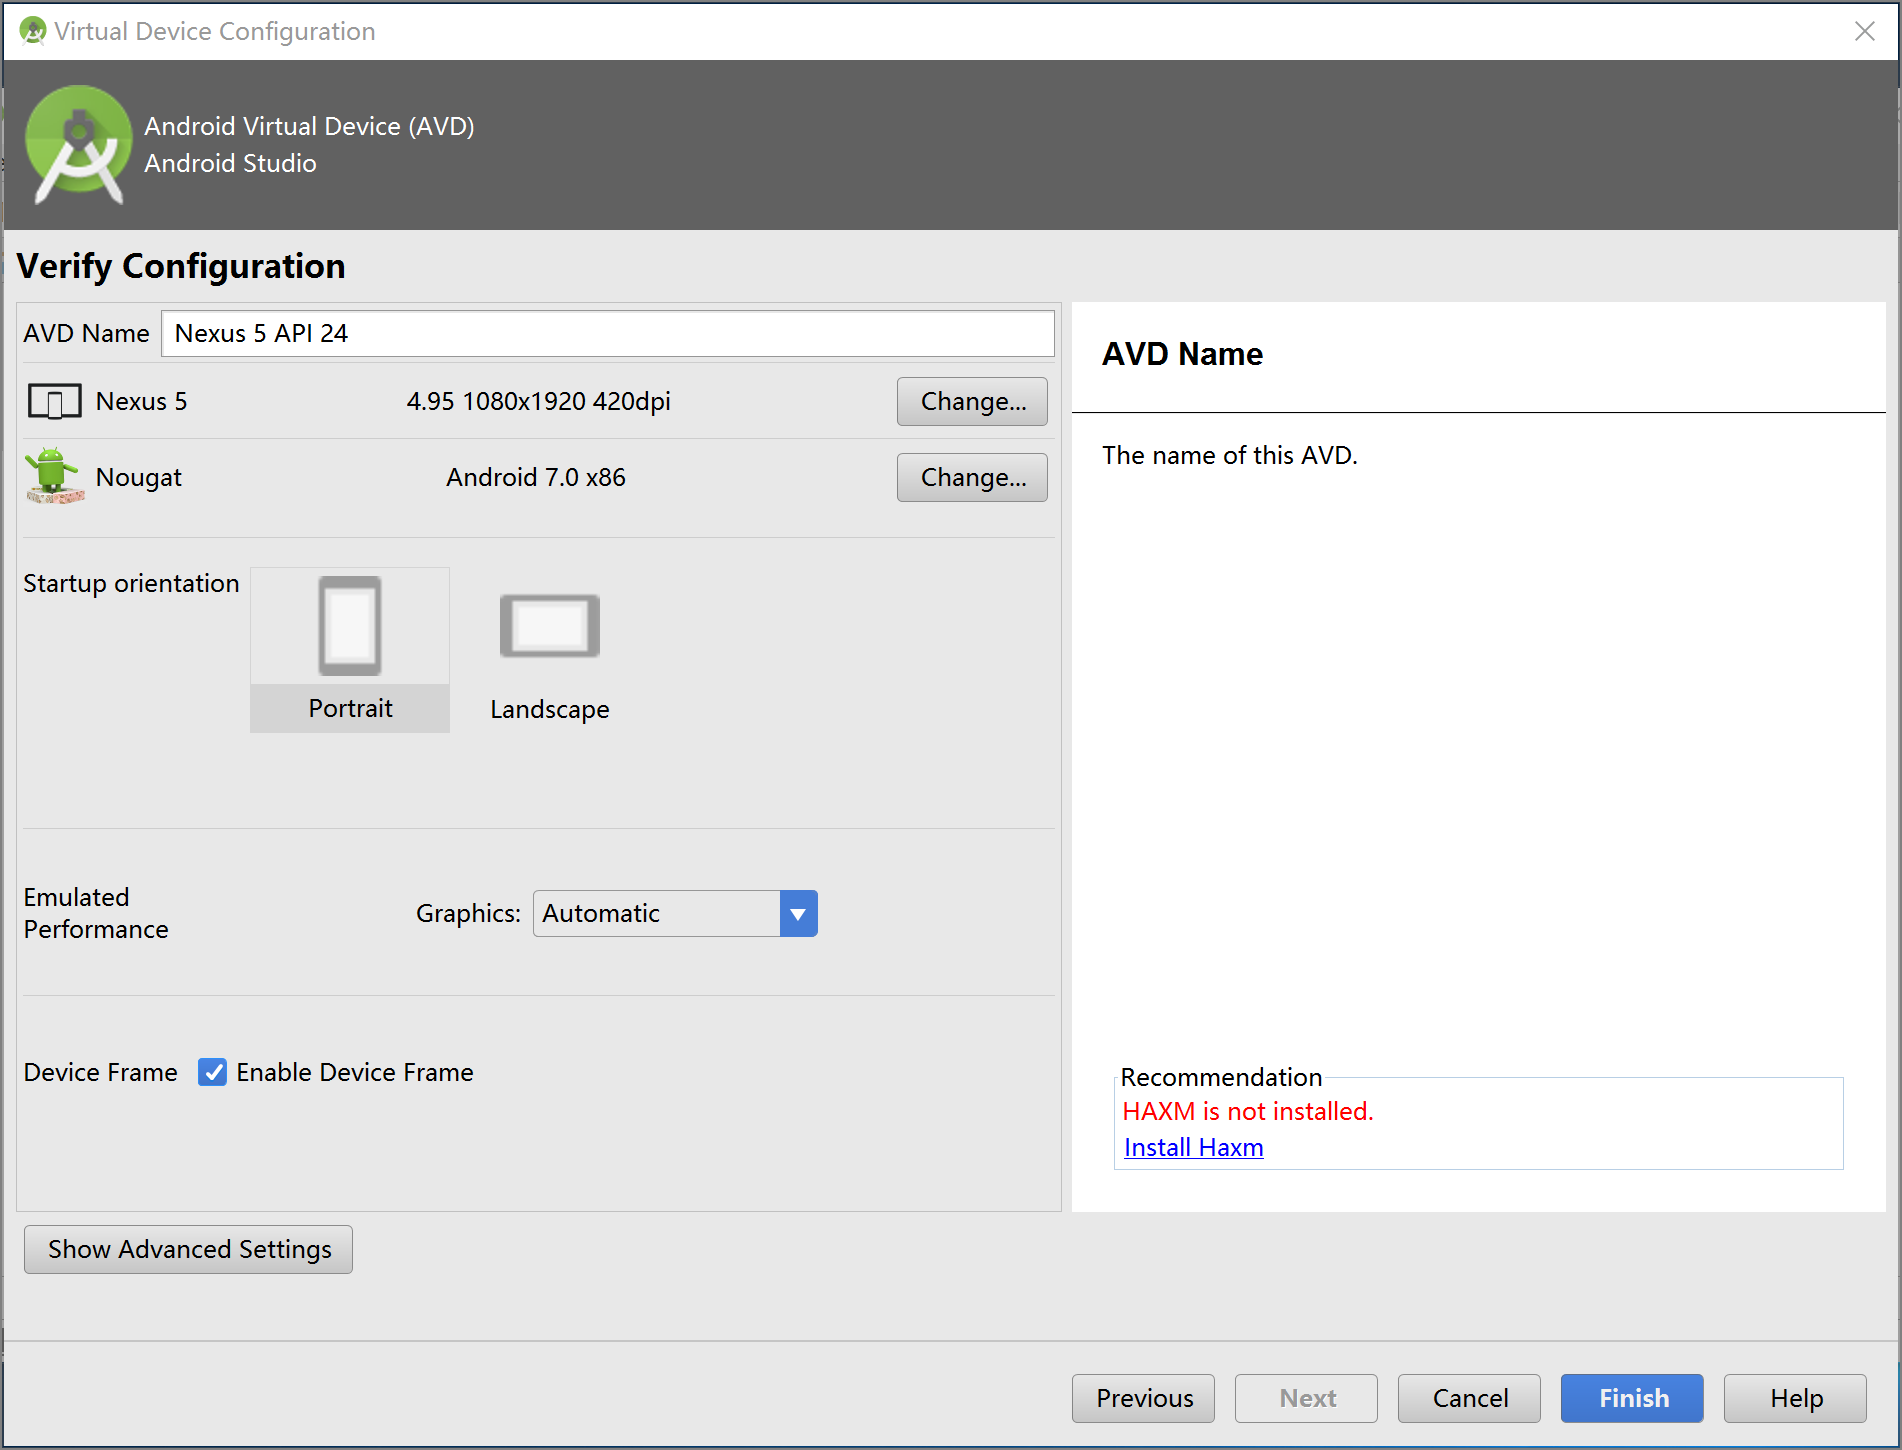1902x1450 pixels.
Task: Change the Nougat system image
Action: pyautogui.click(x=972, y=478)
